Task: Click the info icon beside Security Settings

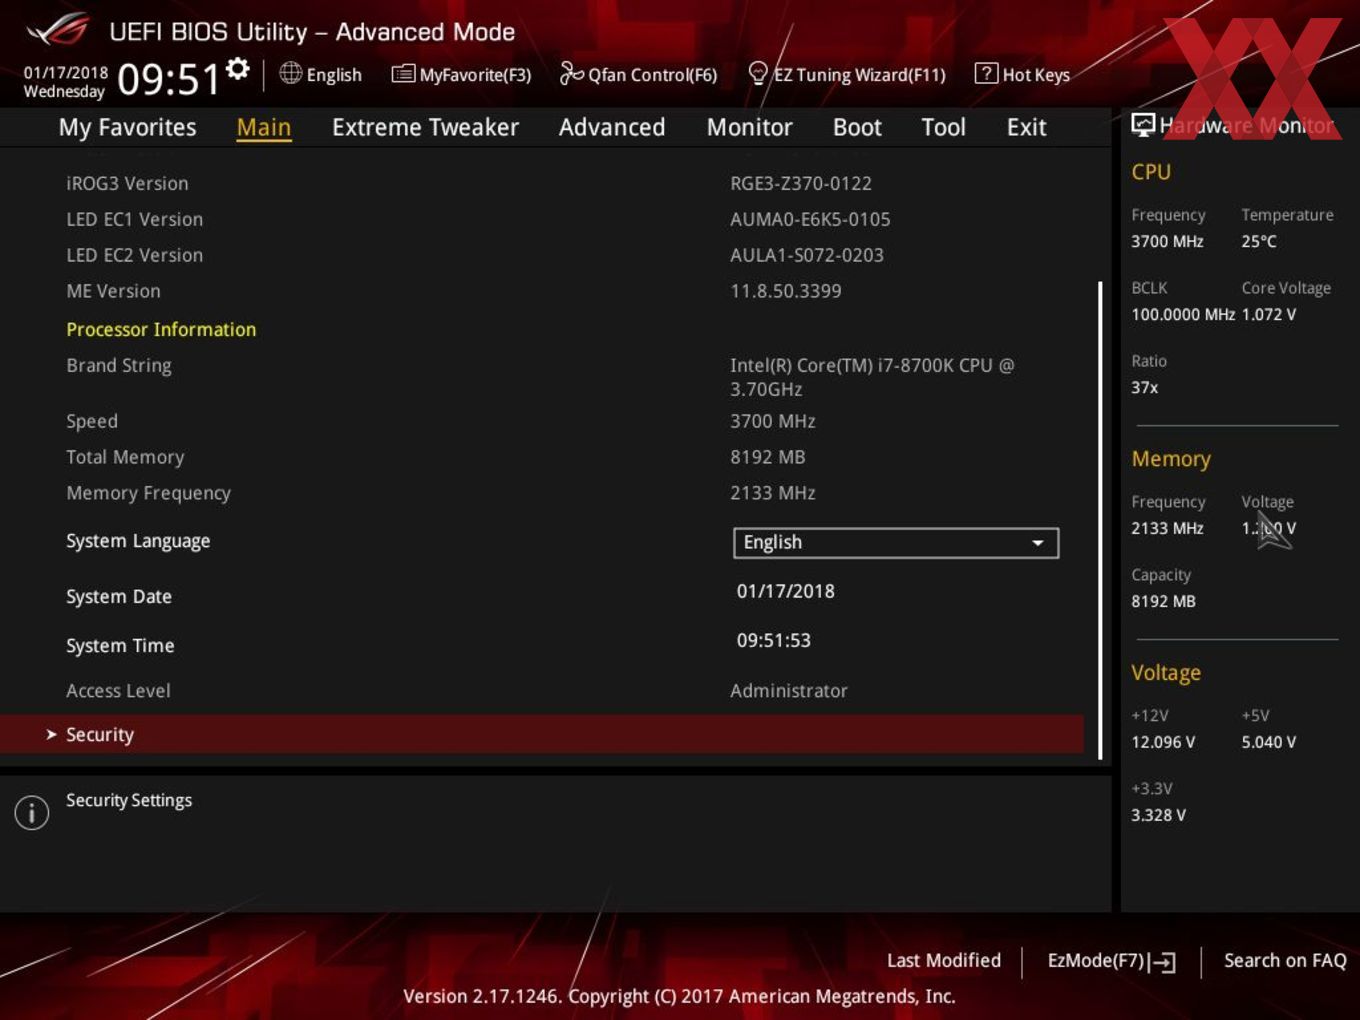Action: tap(32, 813)
